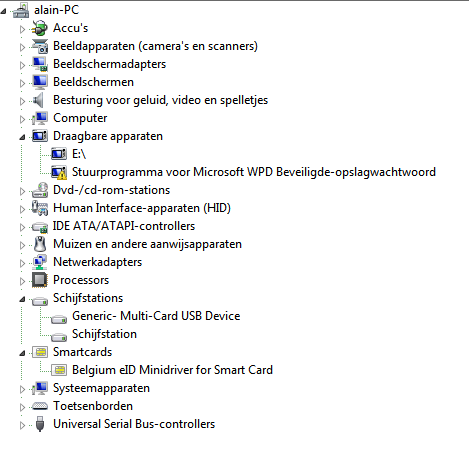Click the disc drive icon for Dvd-/cd-rom-stations
This screenshot has height=457, width=469.
coord(40,190)
